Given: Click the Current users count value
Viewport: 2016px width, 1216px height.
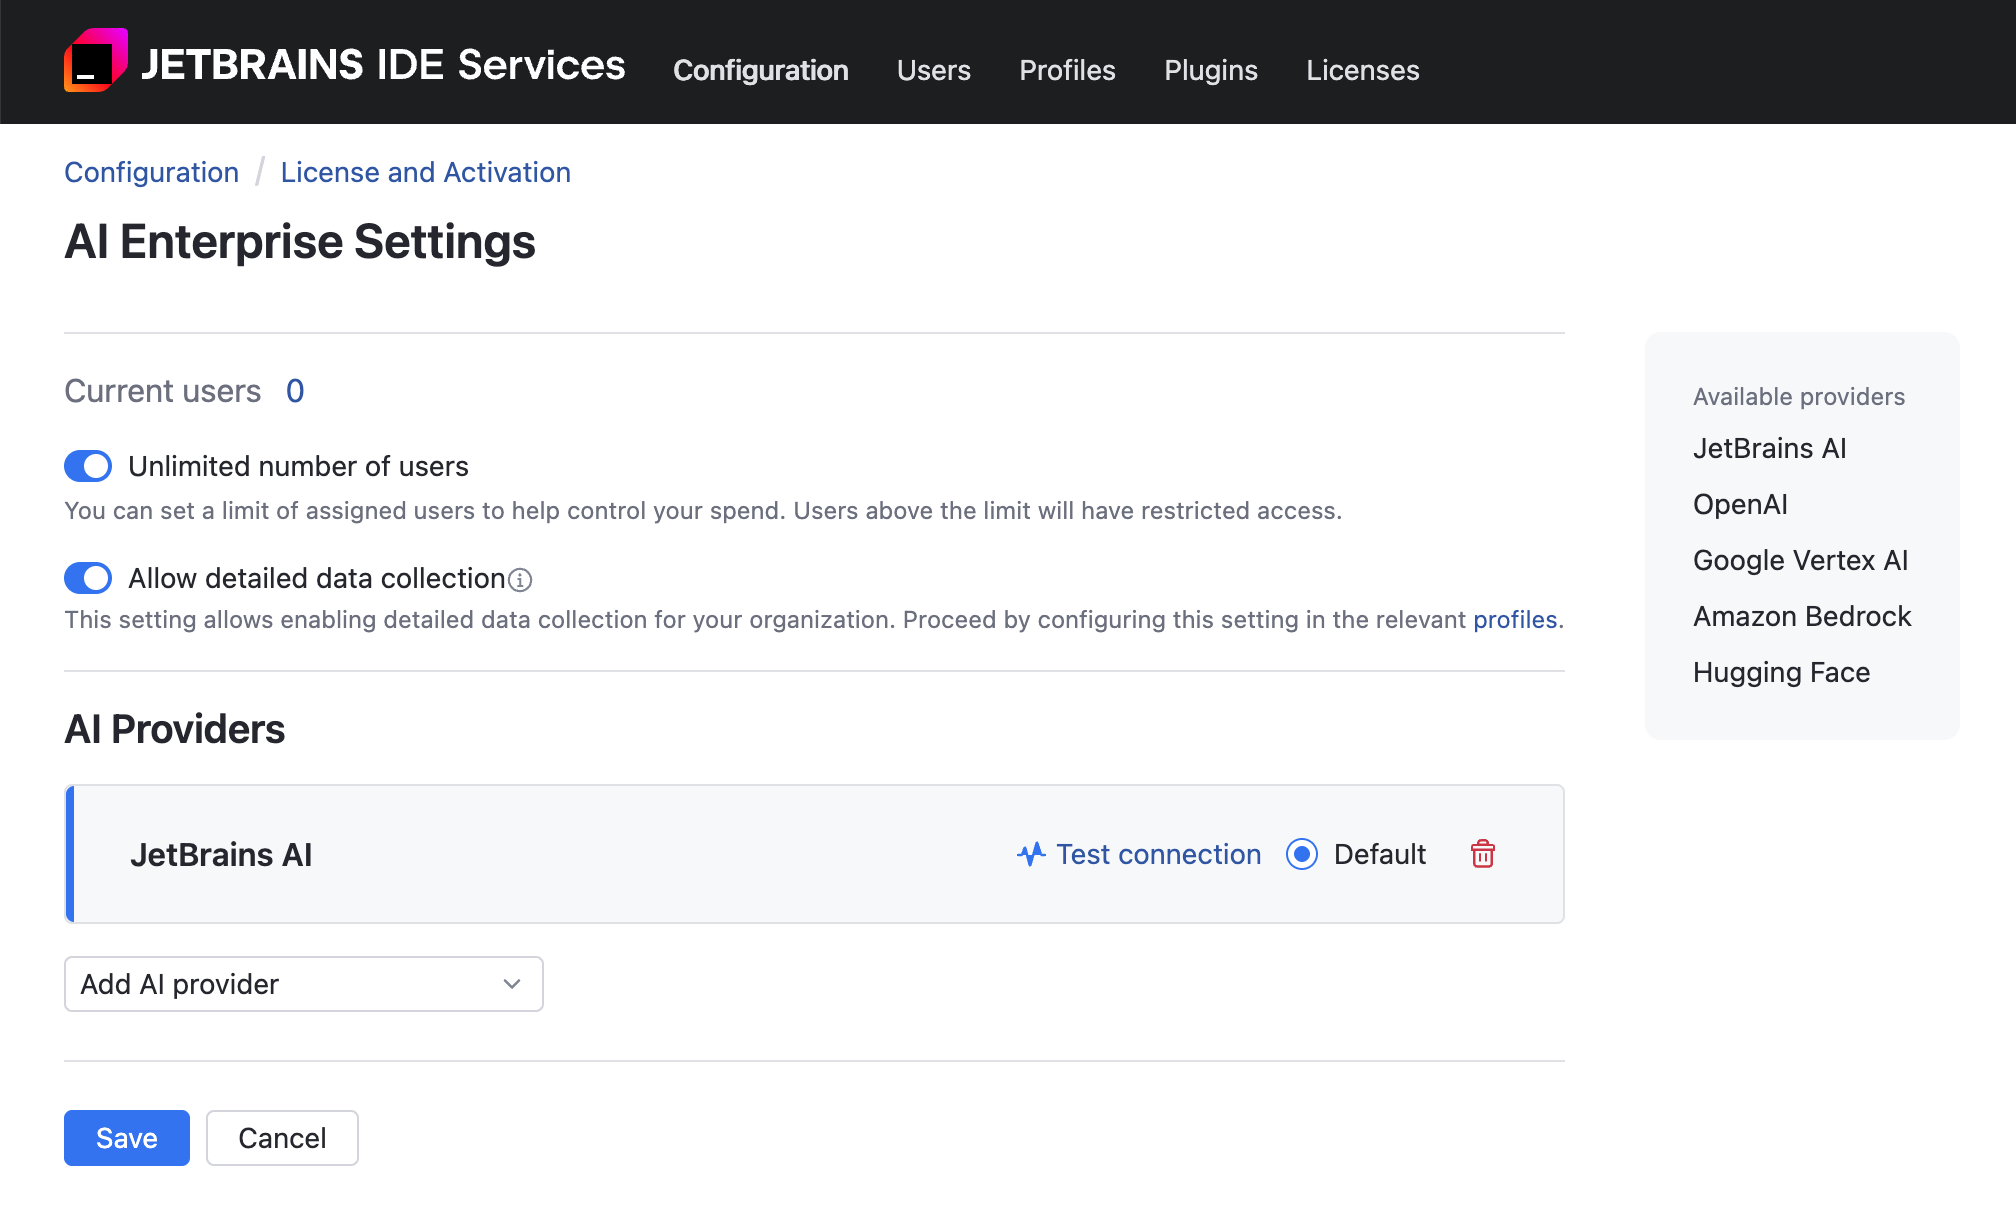Looking at the screenshot, I should pos(295,391).
